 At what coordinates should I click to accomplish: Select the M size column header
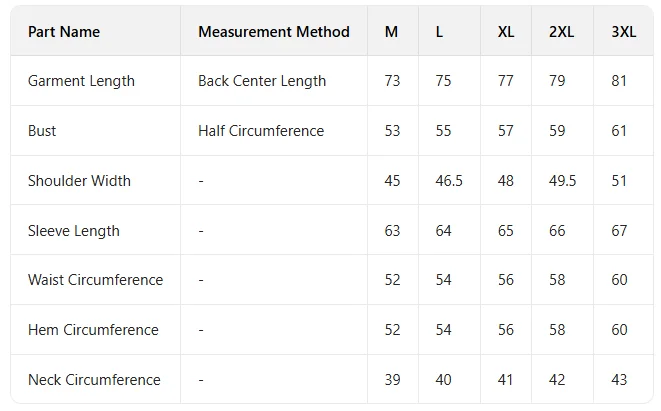391,32
